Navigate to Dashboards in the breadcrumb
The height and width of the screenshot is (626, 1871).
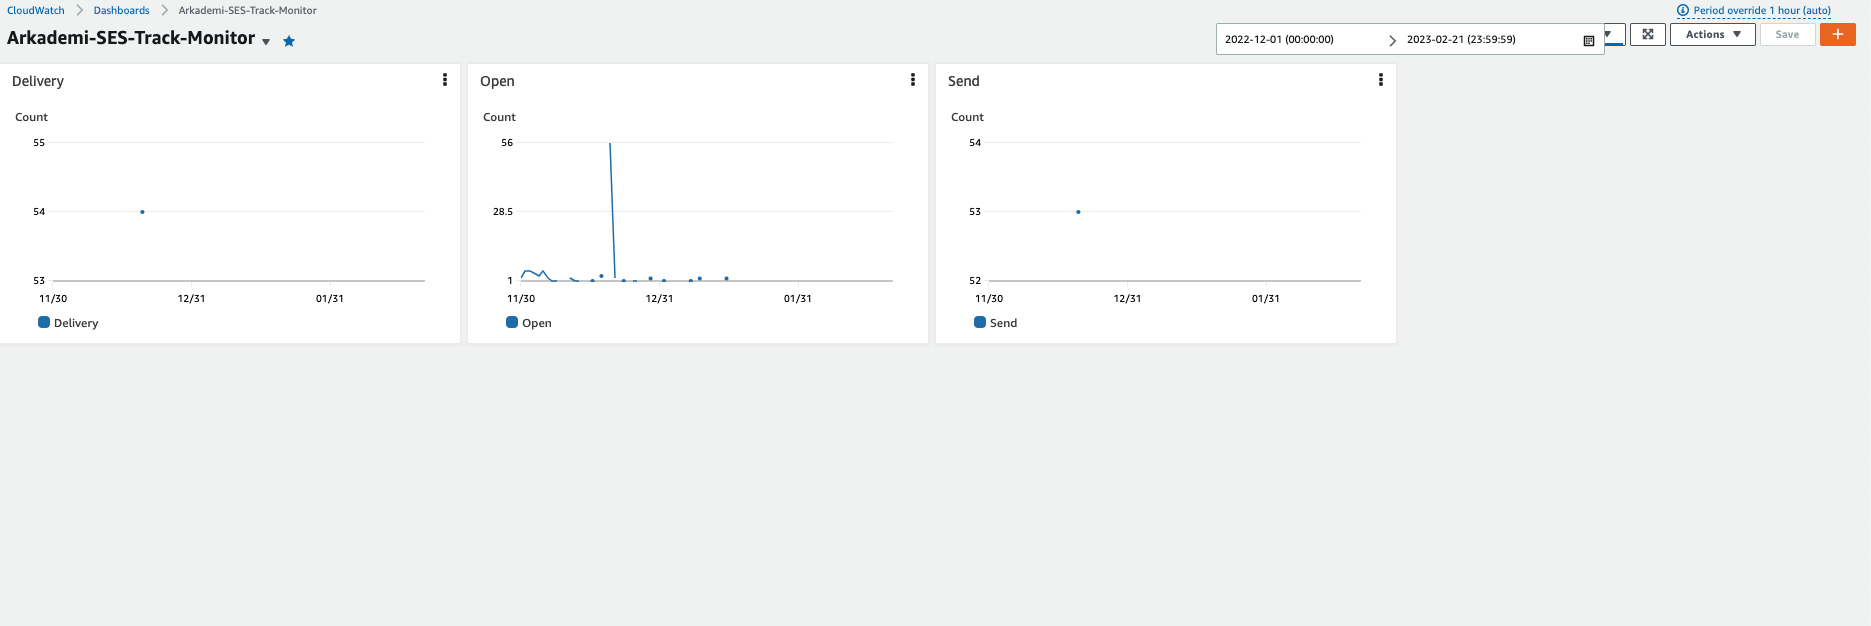pos(121,11)
